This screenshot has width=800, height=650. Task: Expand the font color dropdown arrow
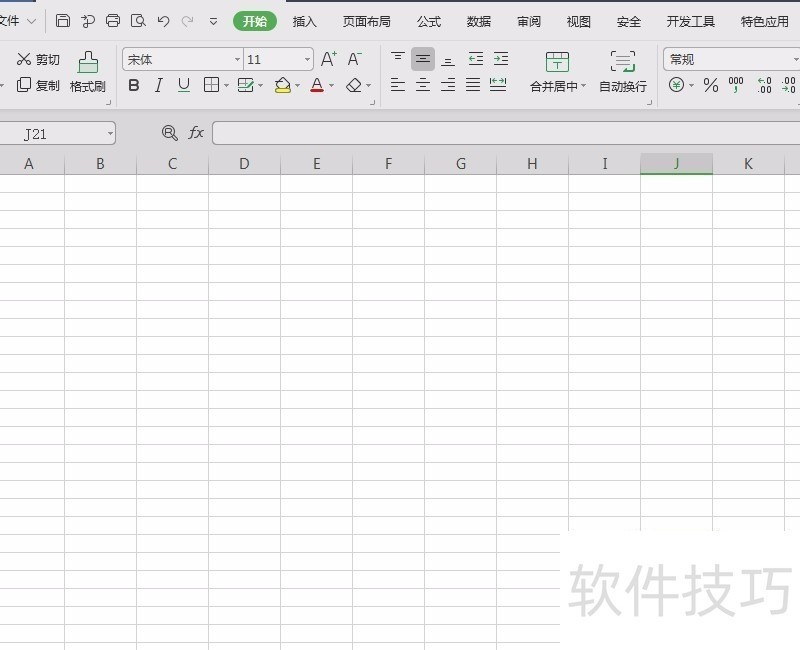332,86
